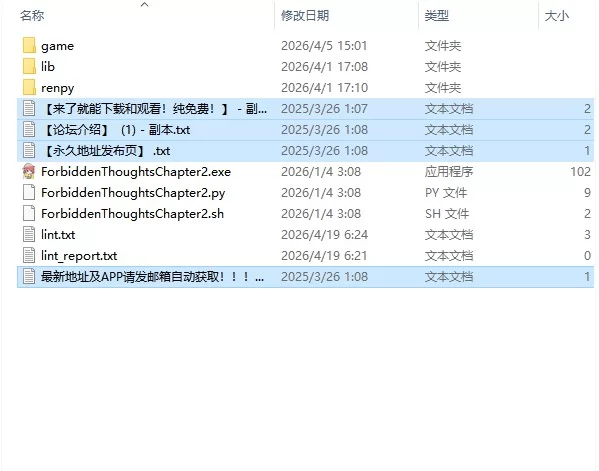
Task: Select the game folder name
Action: tap(58, 46)
